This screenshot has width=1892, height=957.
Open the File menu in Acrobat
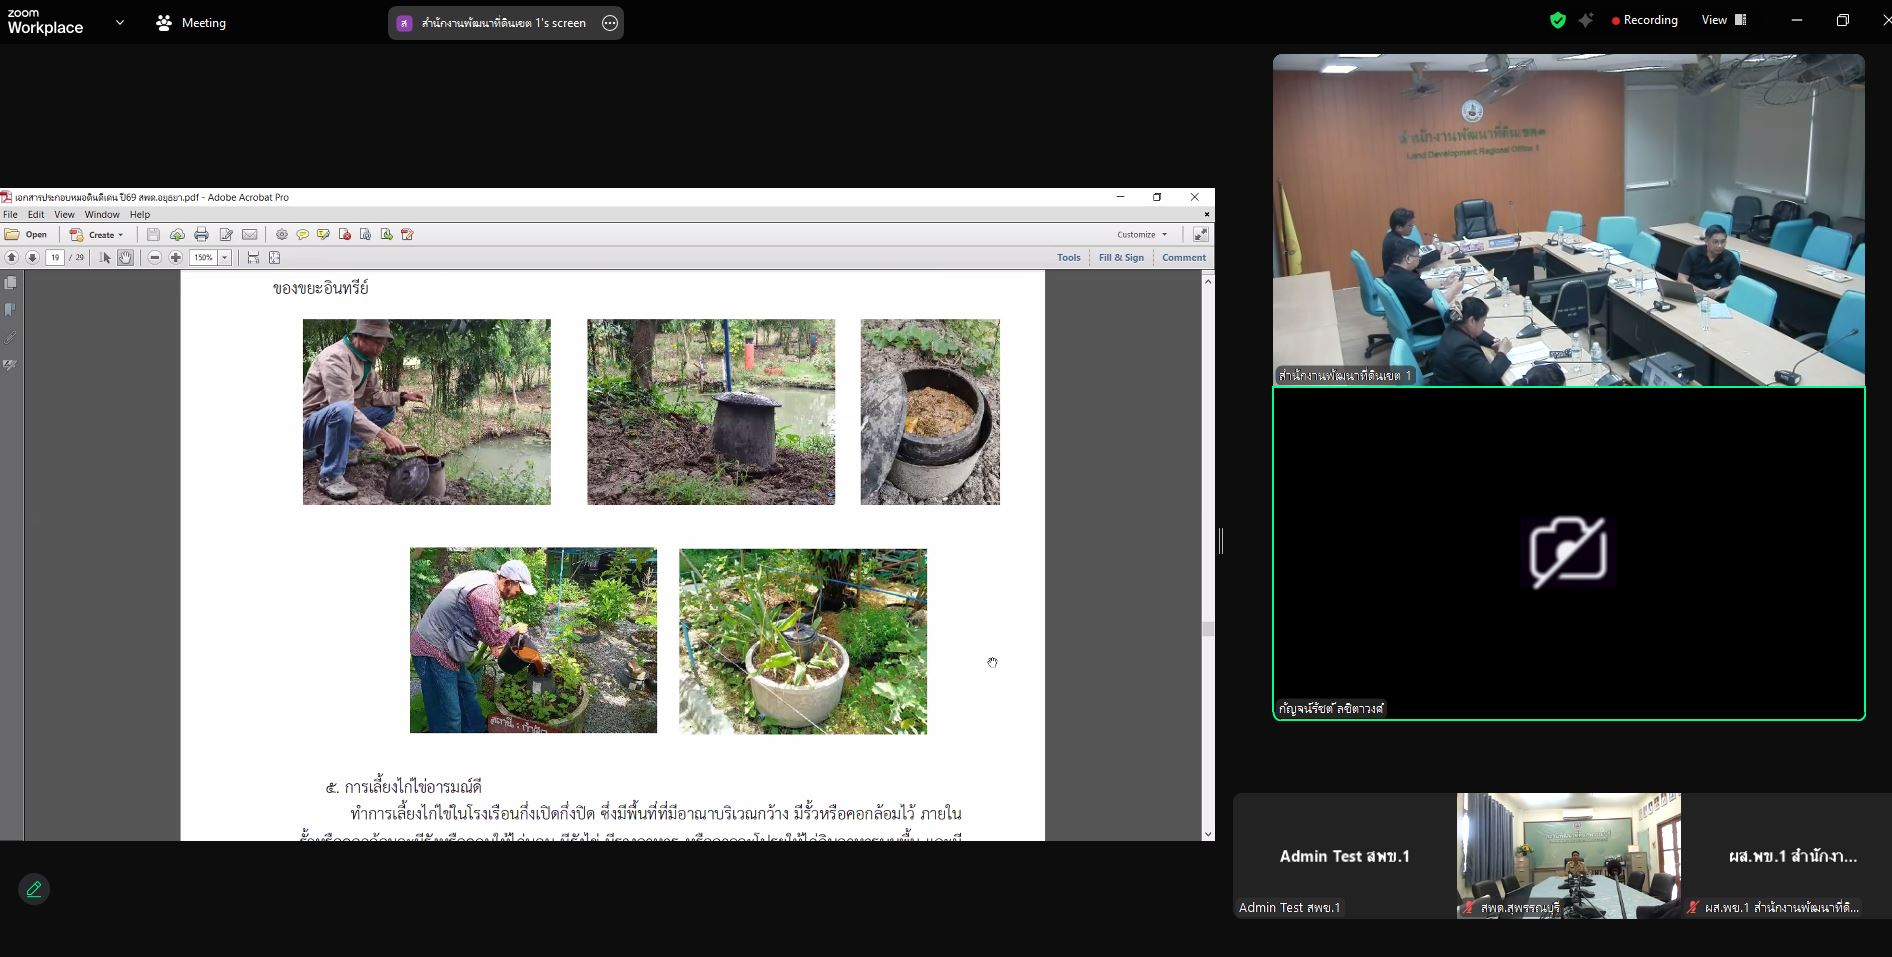coord(10,214)
